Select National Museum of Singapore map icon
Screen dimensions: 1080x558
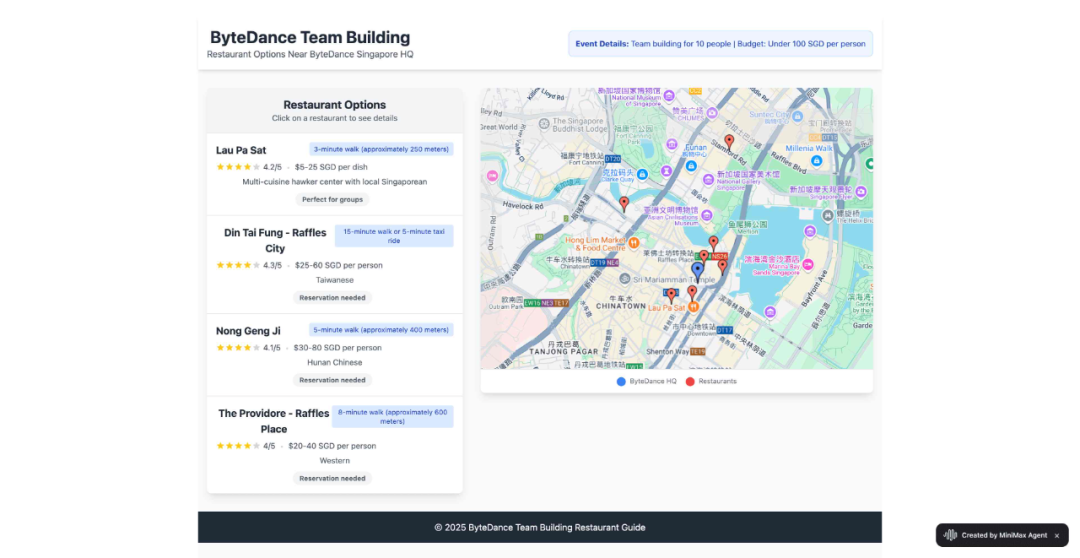tap(669, 96)
